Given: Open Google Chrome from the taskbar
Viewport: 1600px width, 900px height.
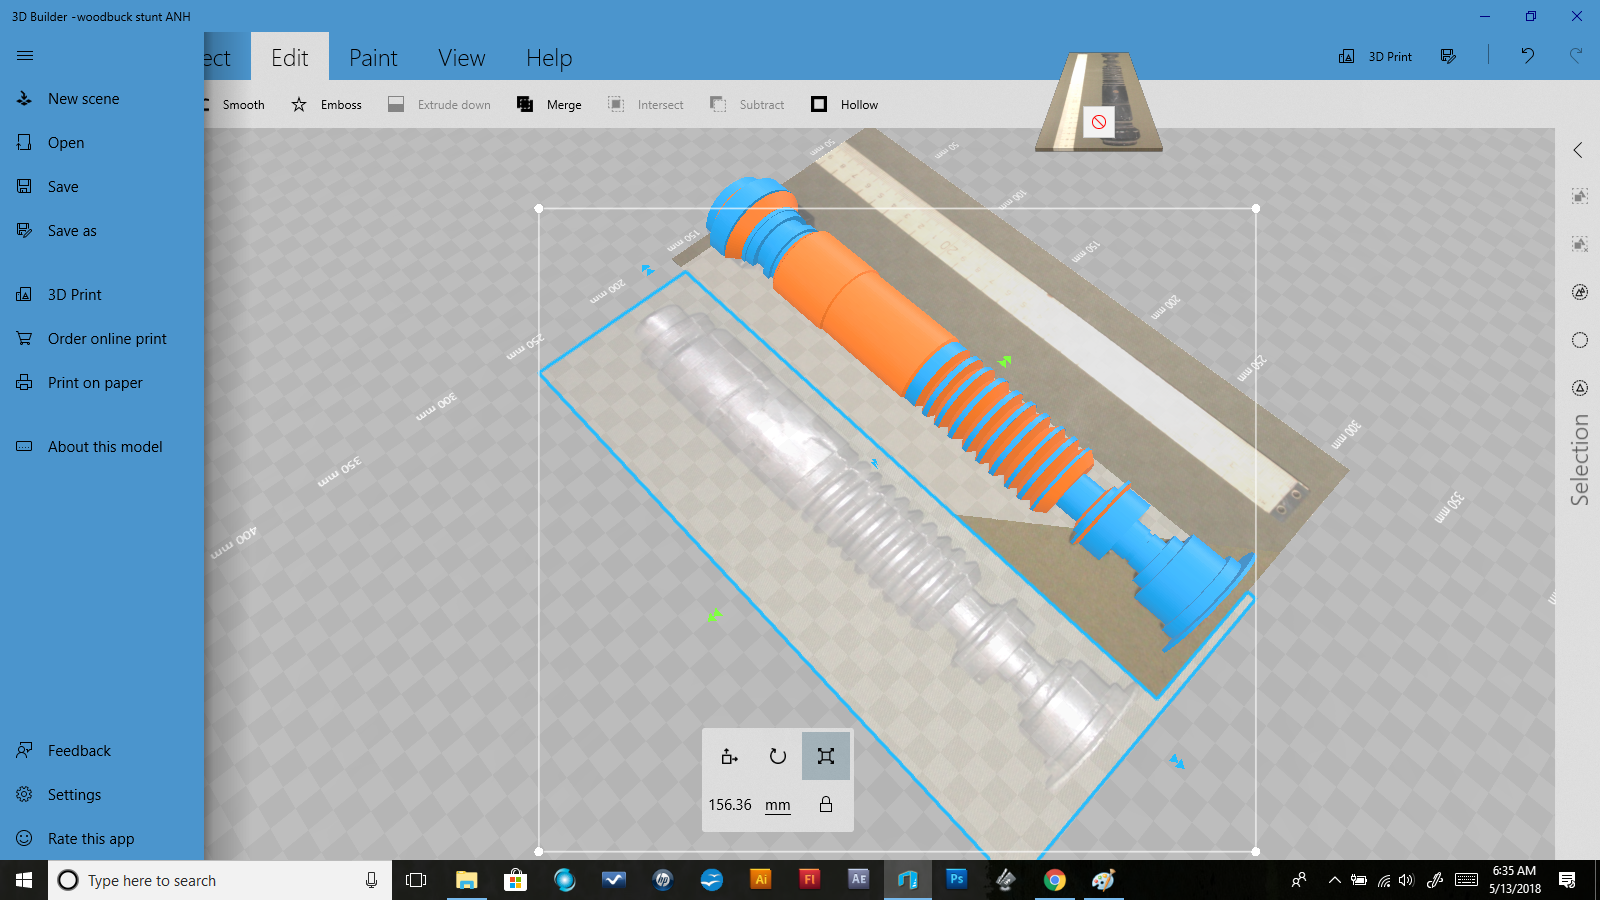Looking at the screenshot, I should (x=1055, y=880).
